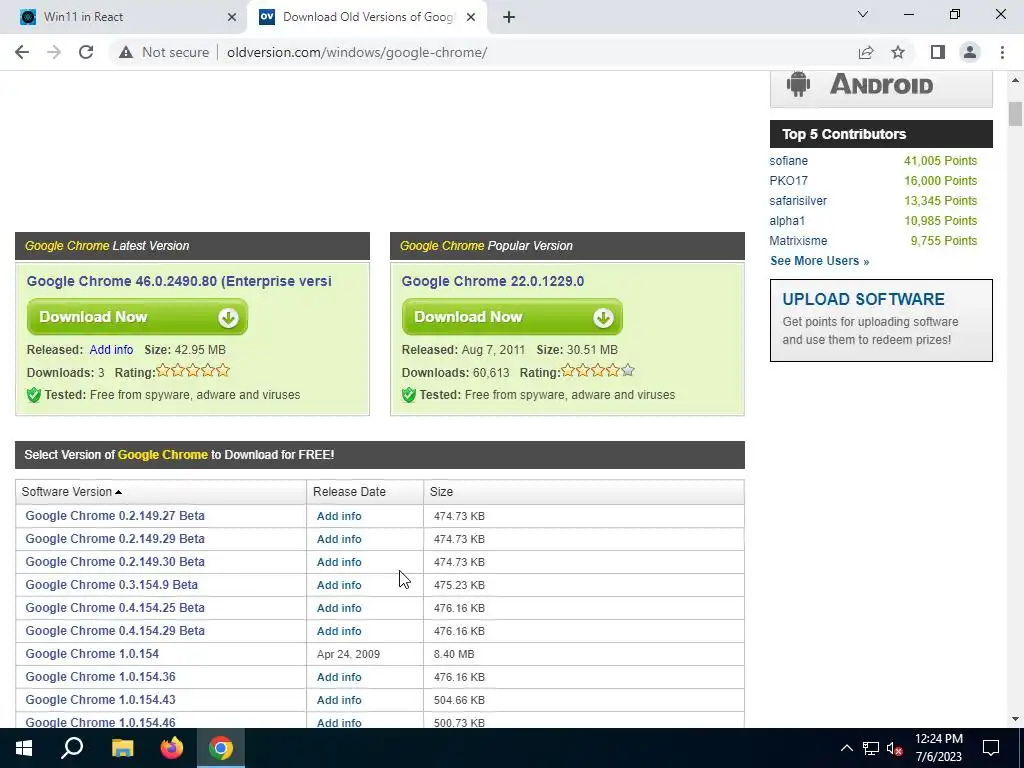This screenshot has height=768, width=1024.
Task: Open a new tab with the plus icon
Action: pos(509,17)
